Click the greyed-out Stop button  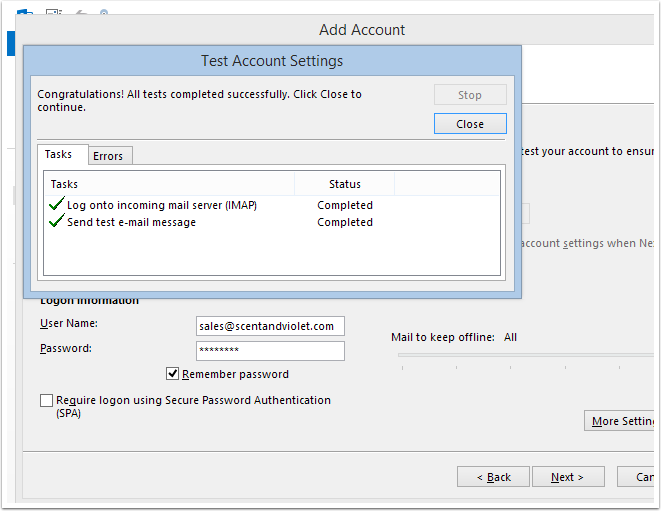(470, 95)
